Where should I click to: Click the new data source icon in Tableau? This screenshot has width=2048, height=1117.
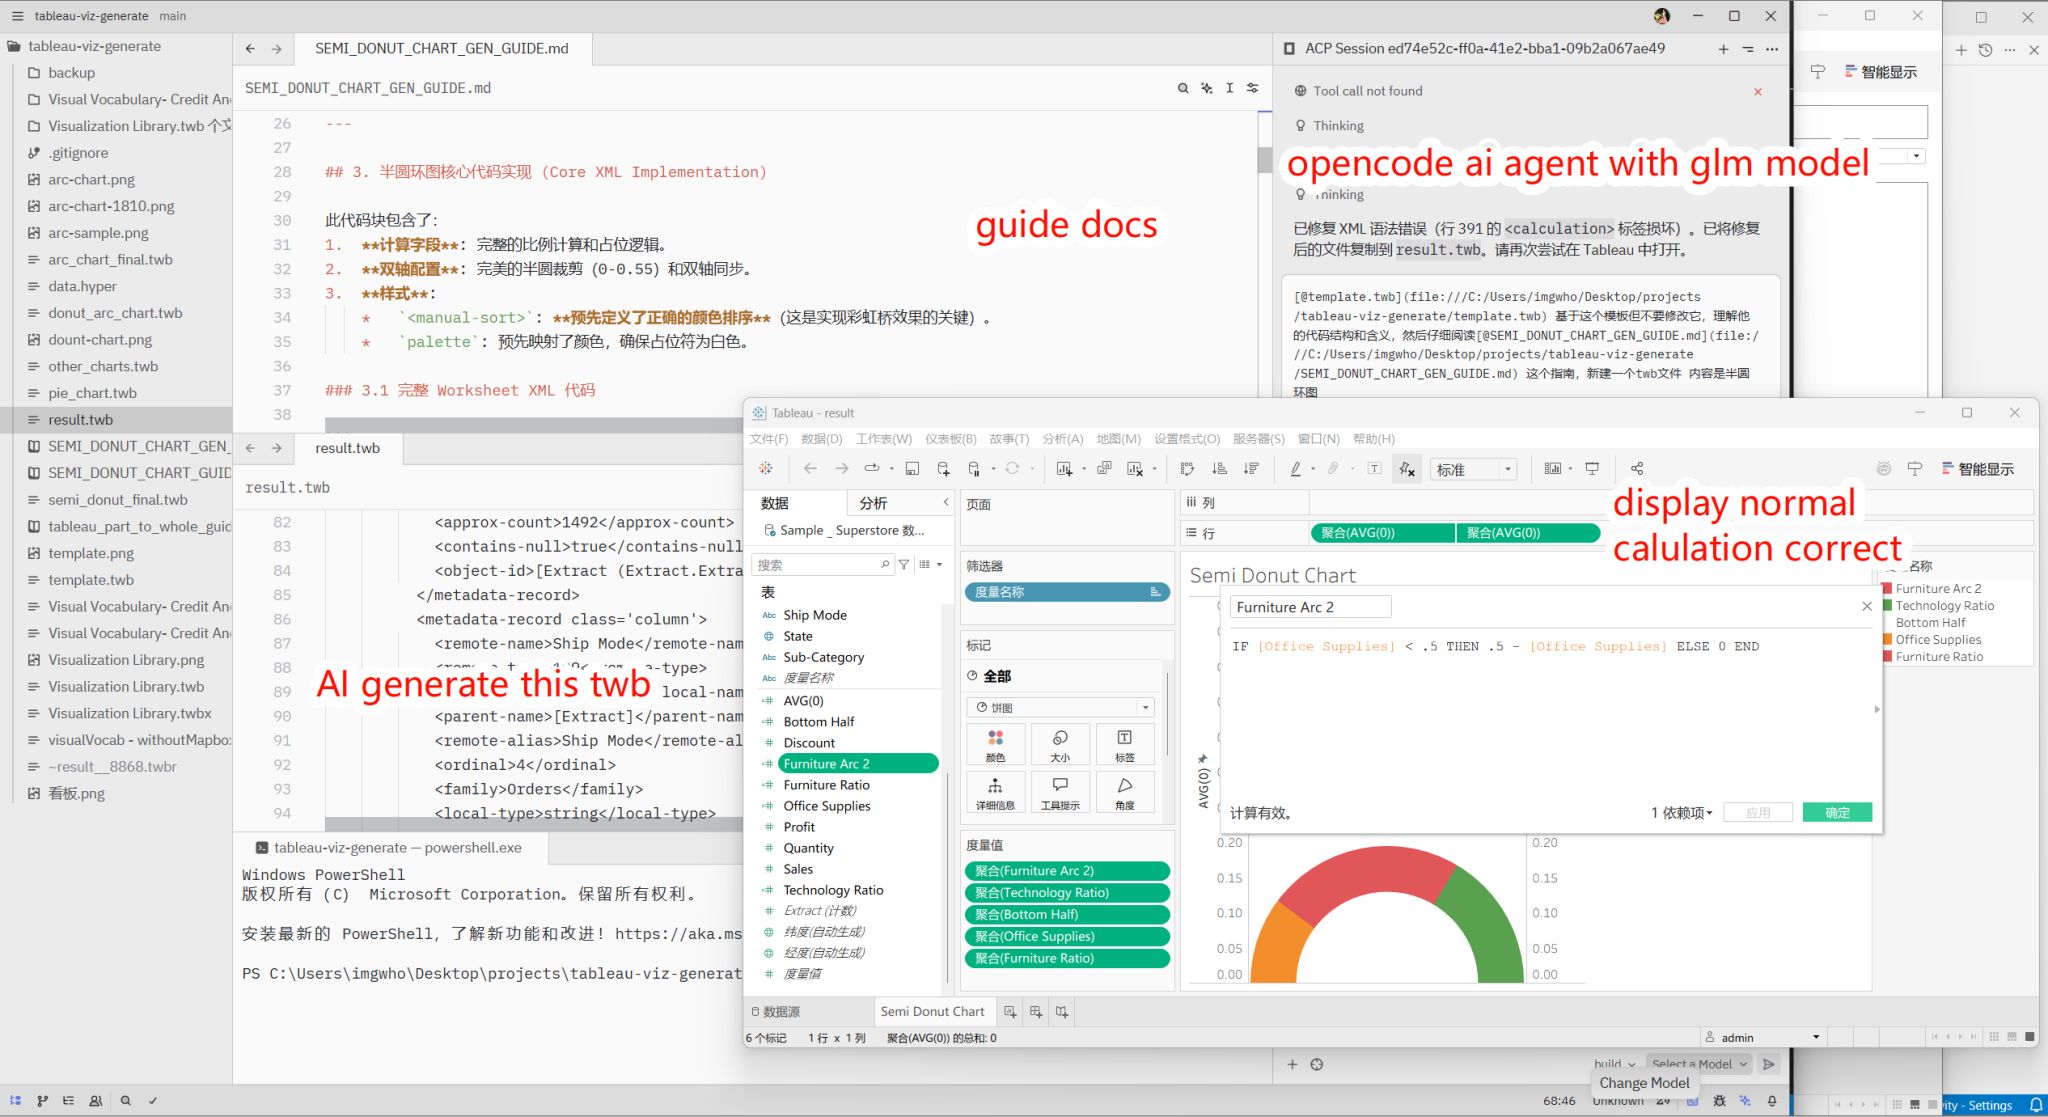943,468
